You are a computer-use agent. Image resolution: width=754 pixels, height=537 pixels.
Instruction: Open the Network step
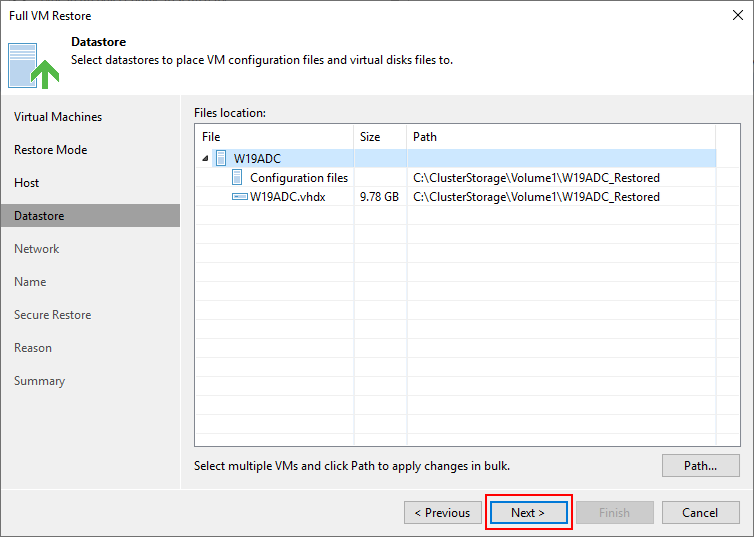[x=37, y=249]
